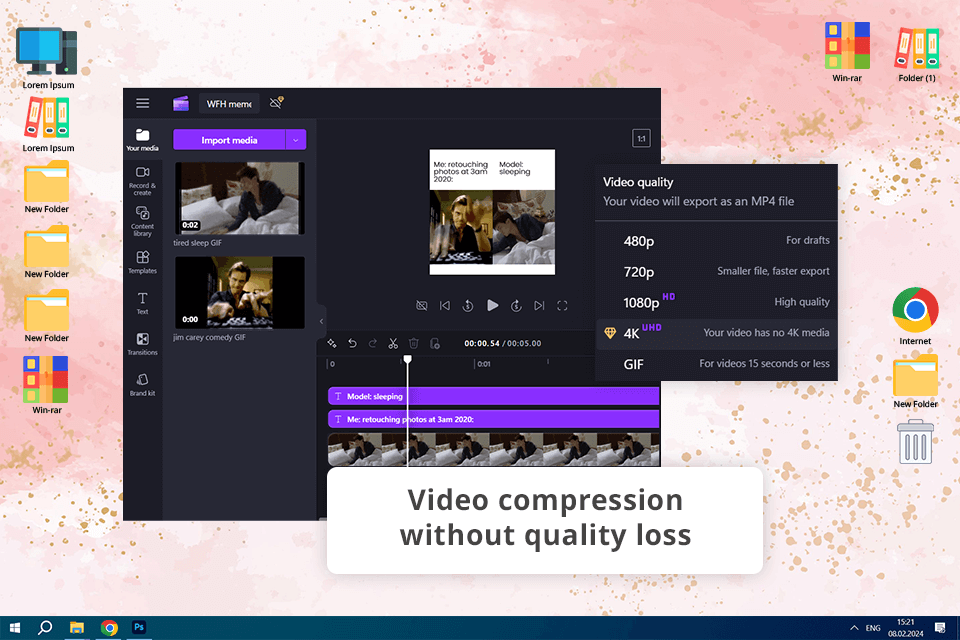960x640 pixels.
Task: Forward five seconds in preview
Action: pyautogui.click(x=516, y=306)
